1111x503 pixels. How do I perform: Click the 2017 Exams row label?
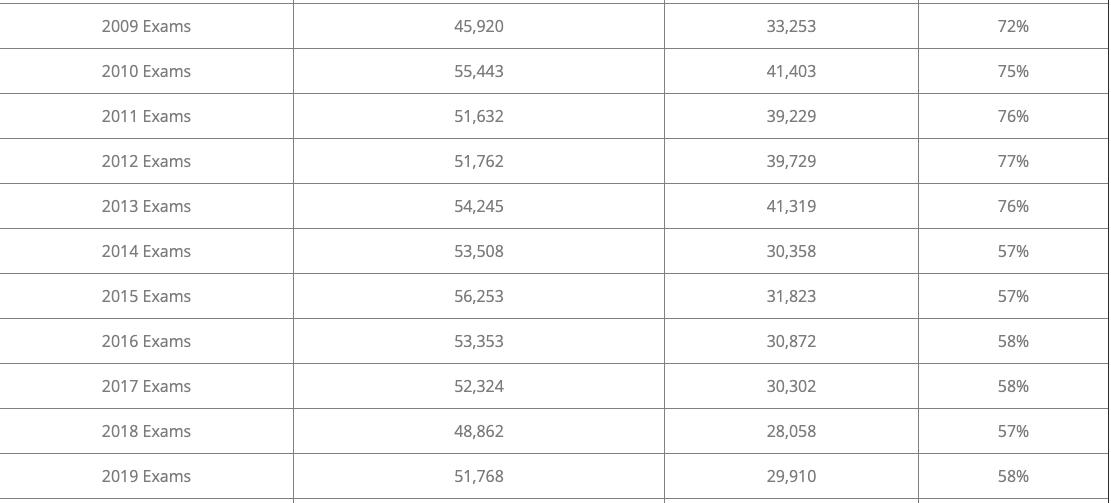(146, 386)
